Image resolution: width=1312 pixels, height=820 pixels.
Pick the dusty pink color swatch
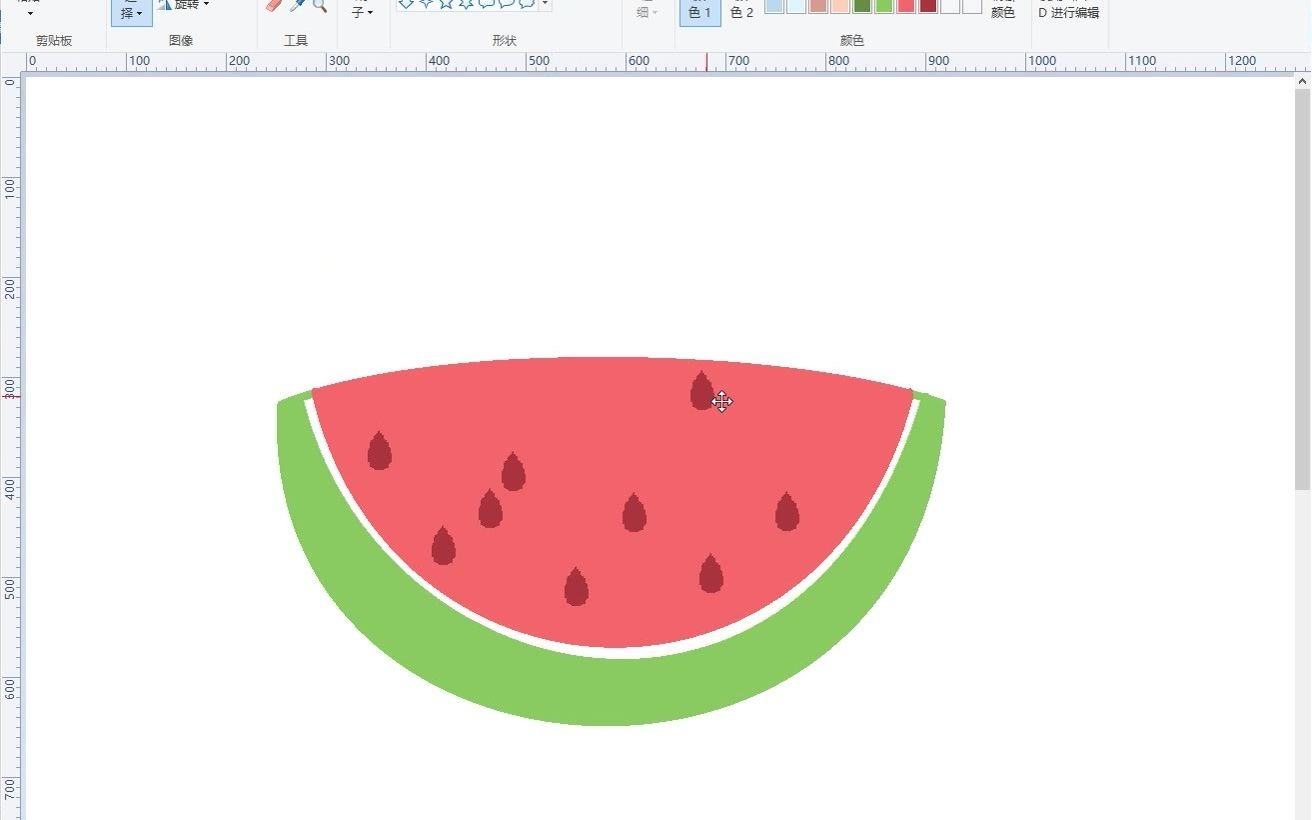(x=818, y=5)
